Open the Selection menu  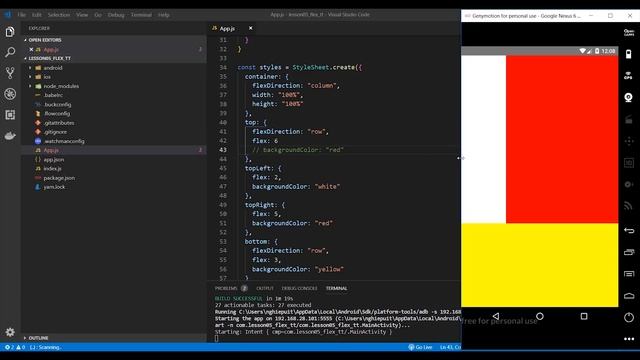(59, 15)
